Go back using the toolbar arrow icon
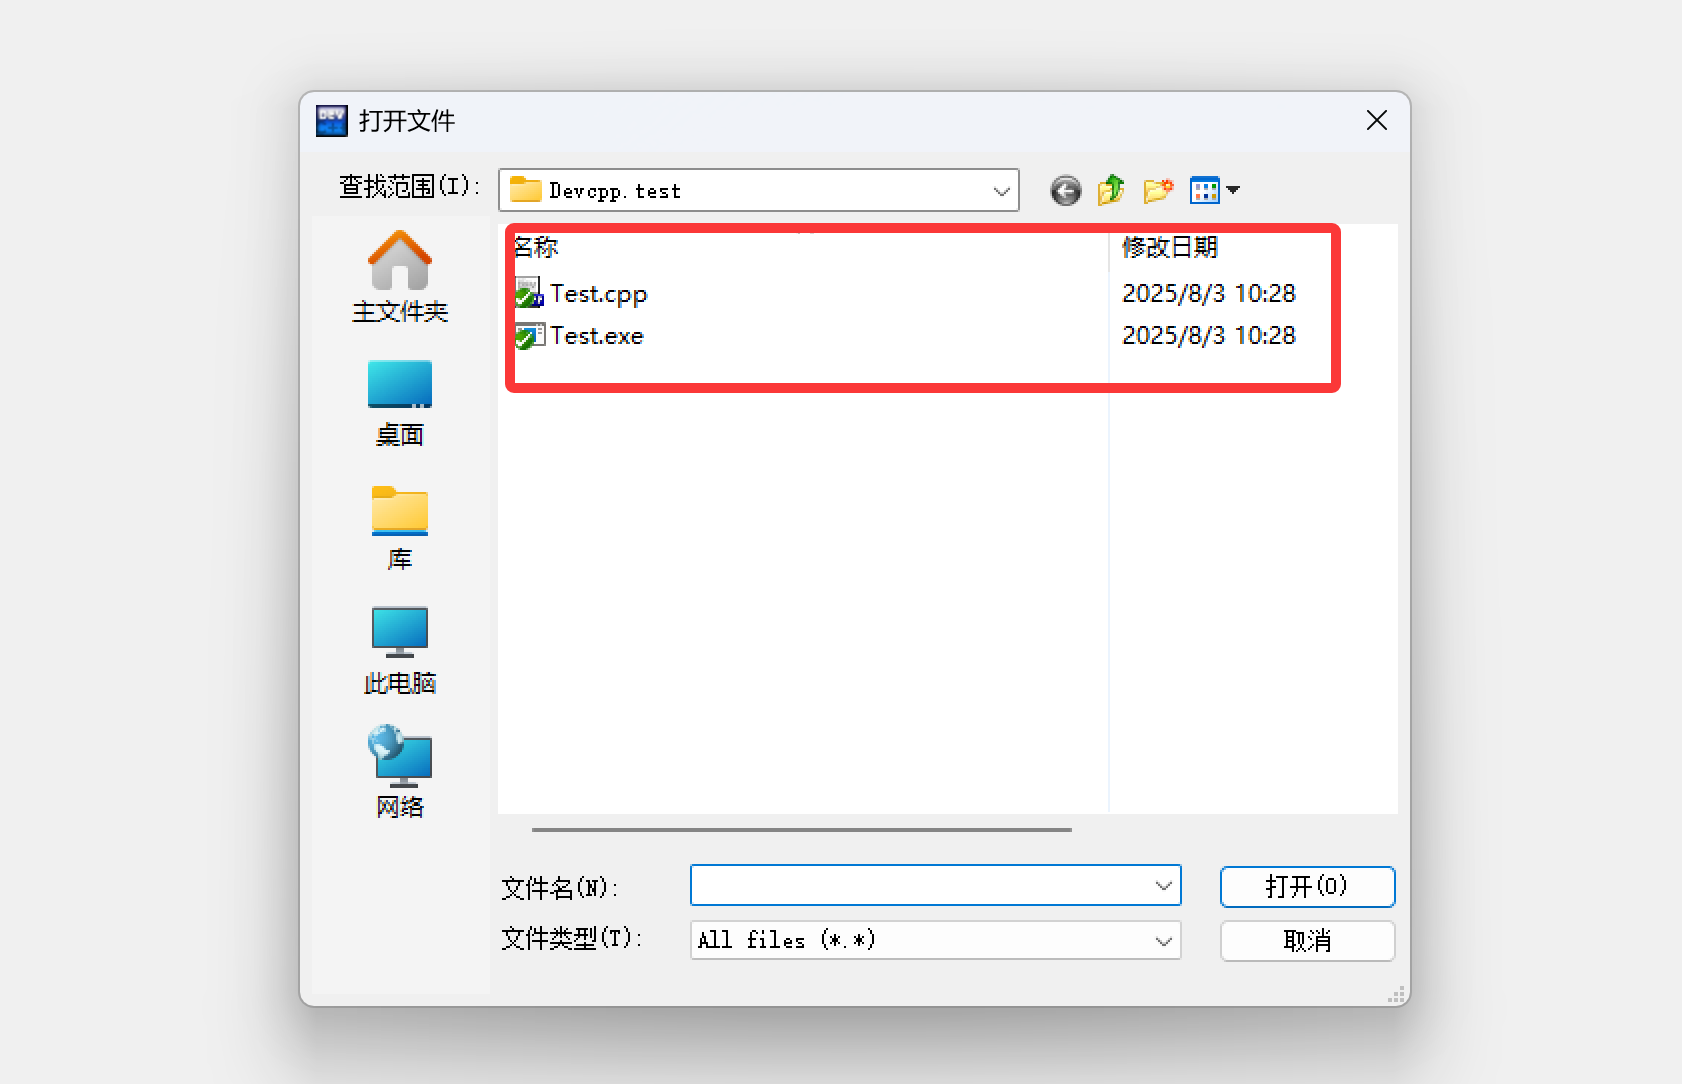Viewport: 1682px width, 1084px height. tap(1065, 190)
